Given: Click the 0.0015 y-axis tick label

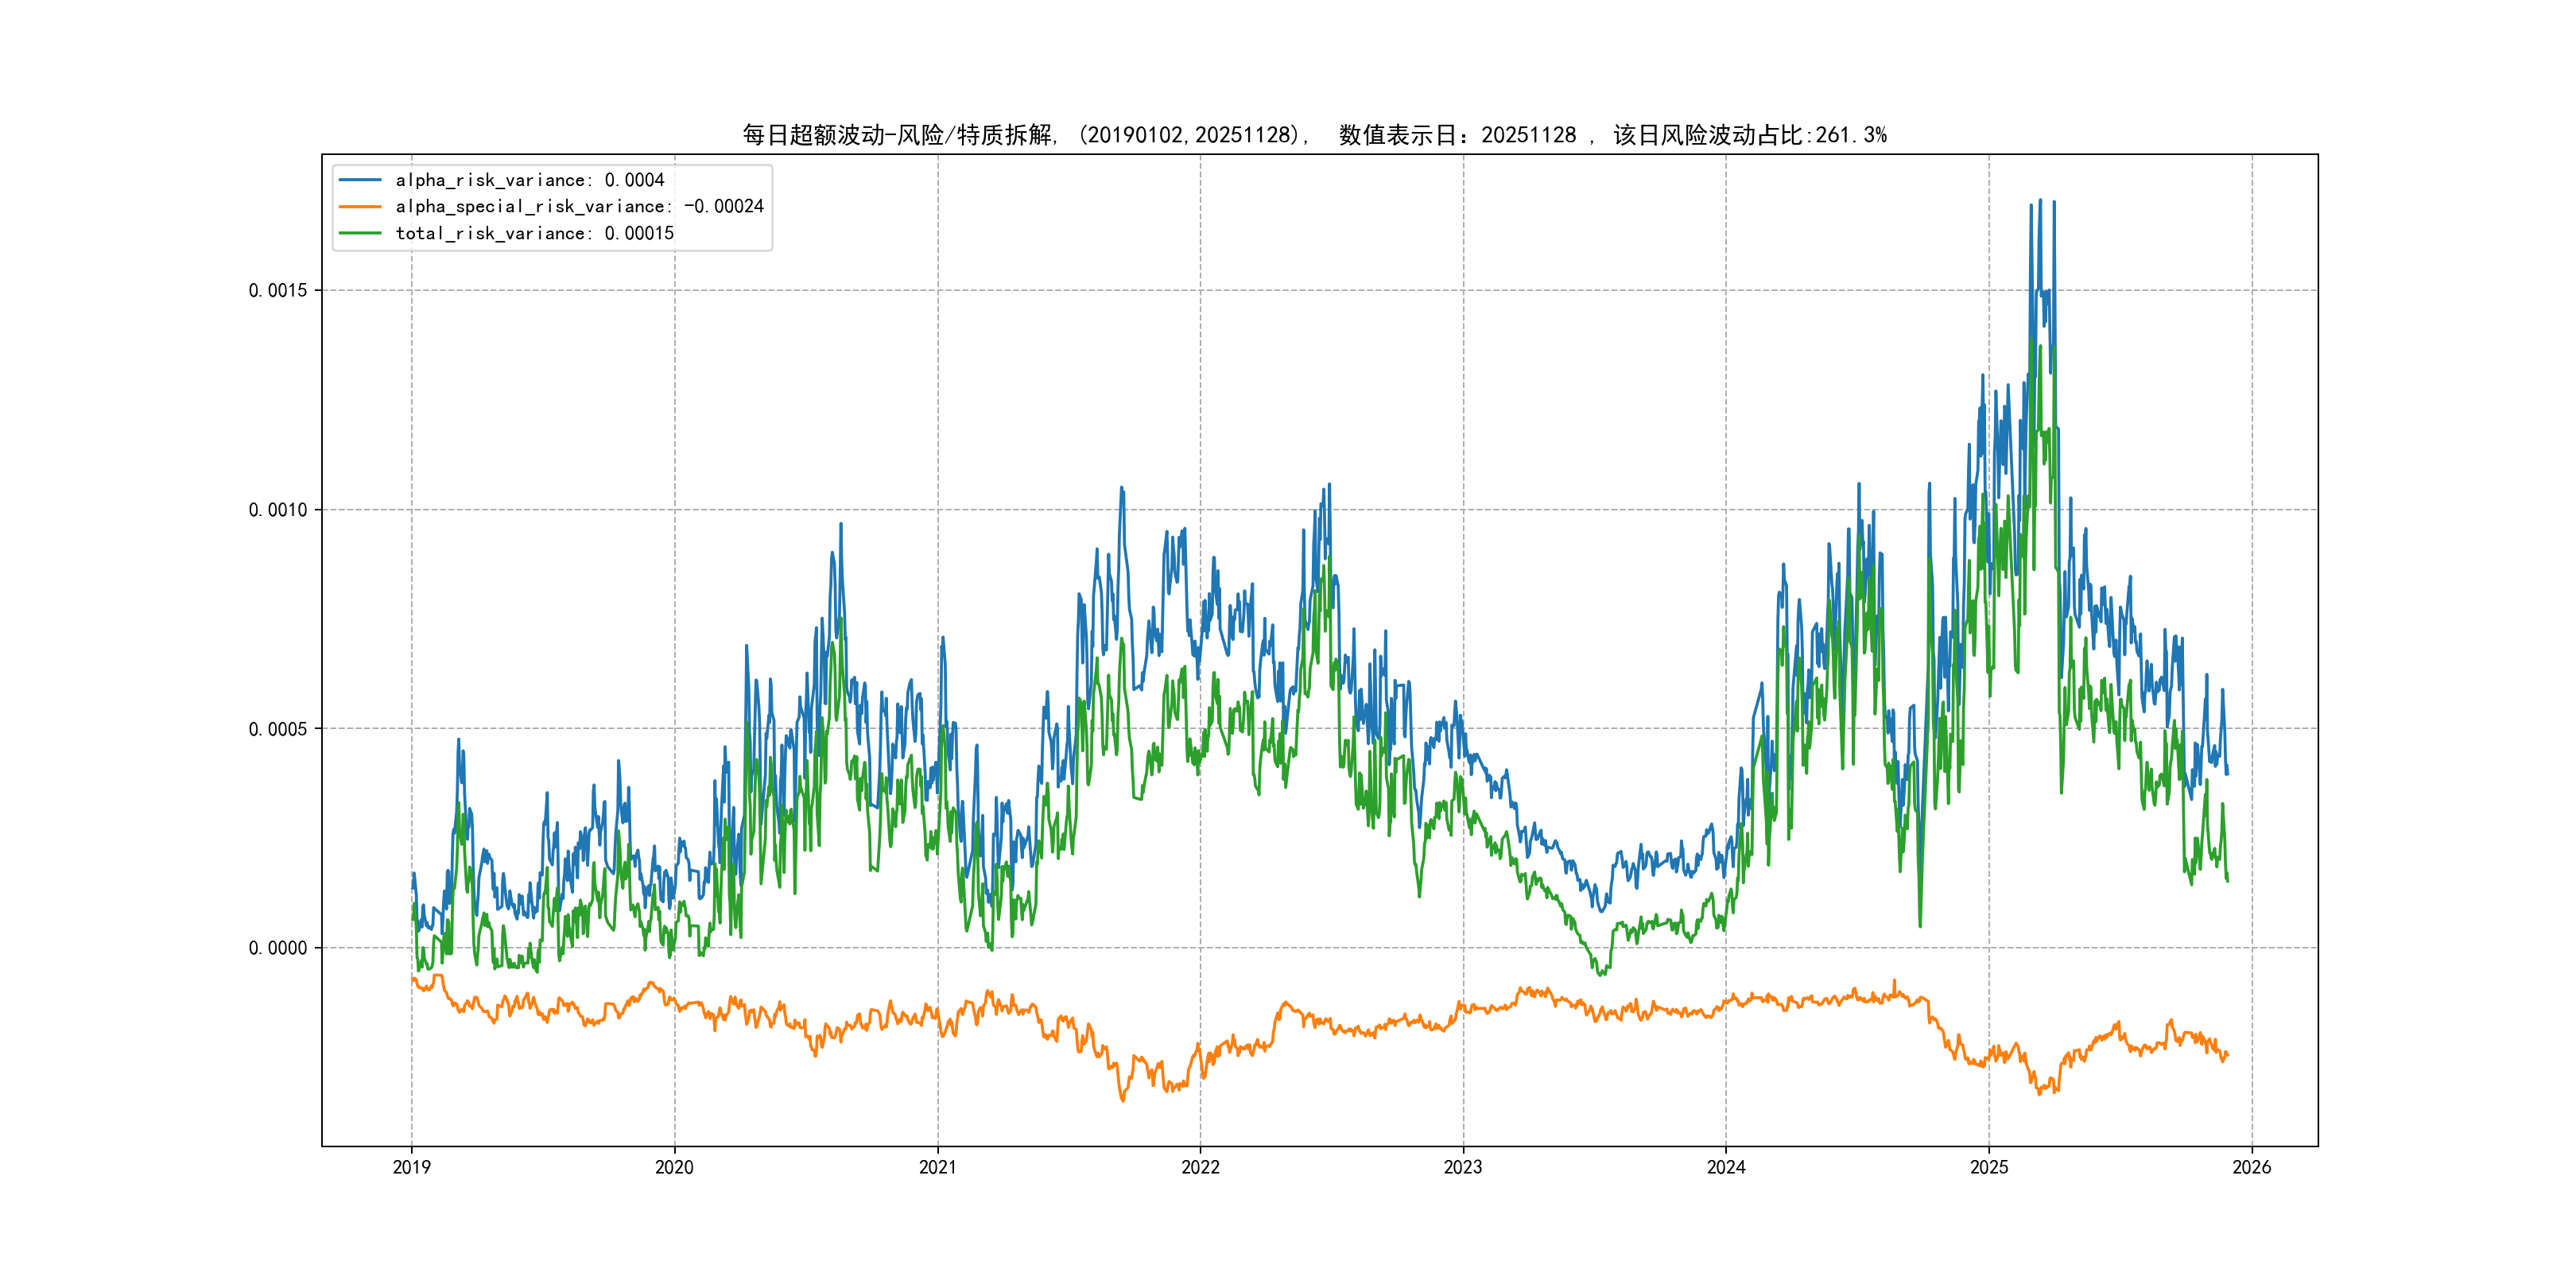Looking at the screenshot, I should coord(278,291).
